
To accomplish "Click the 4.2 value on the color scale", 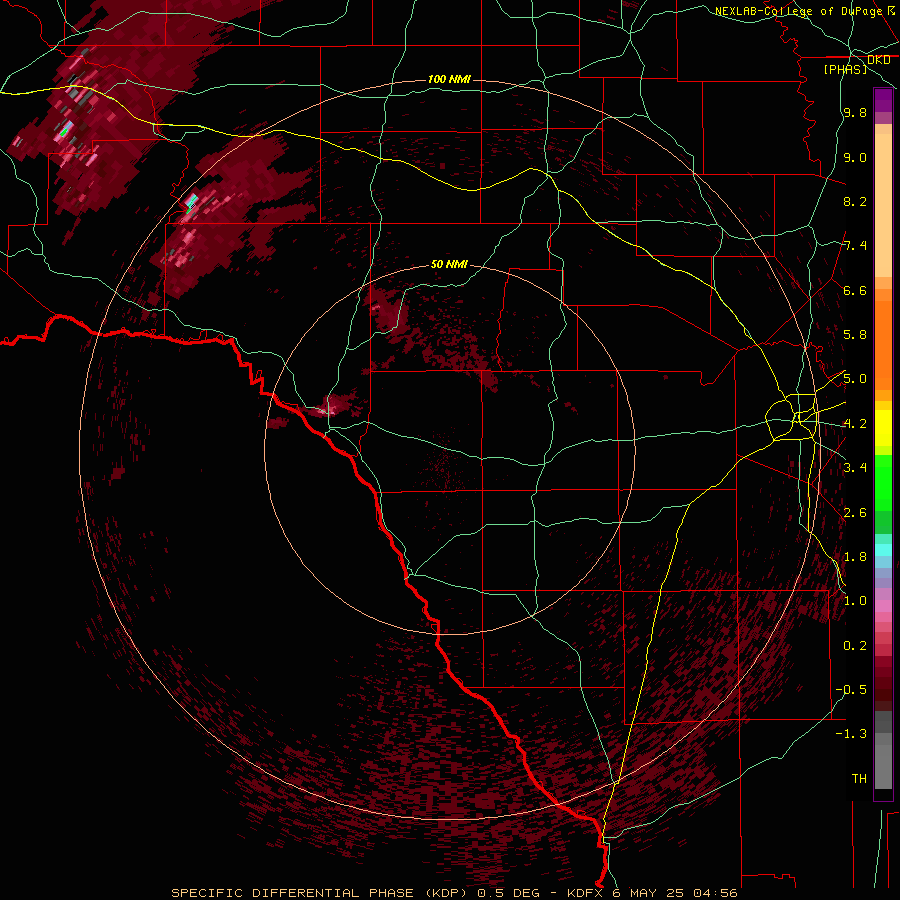I will [x=855, y=424].
